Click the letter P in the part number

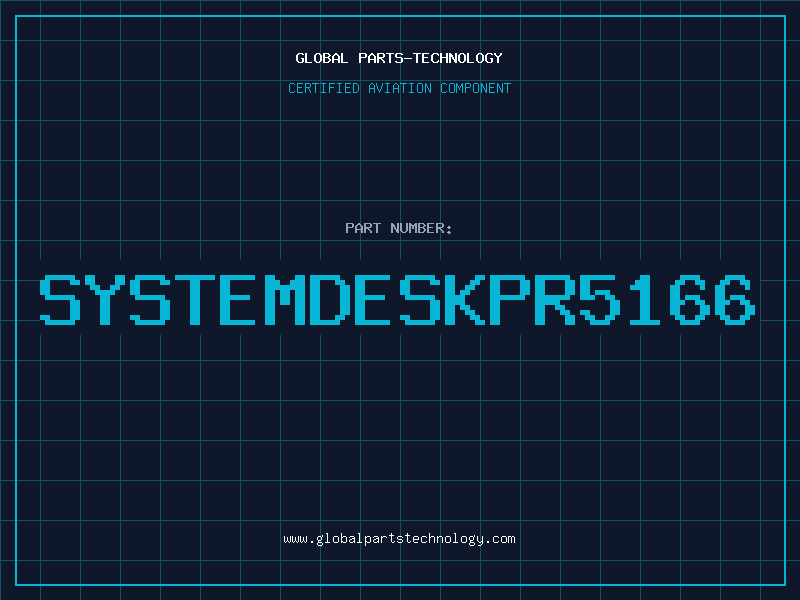[x=510, y=299]
